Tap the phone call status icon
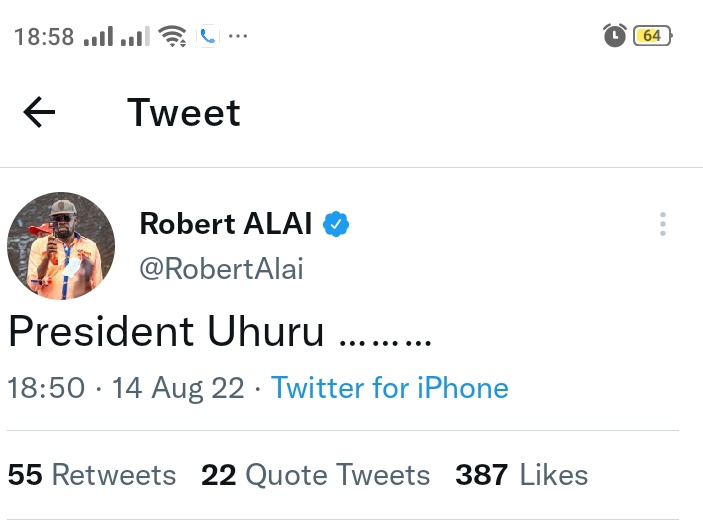The height and width of the screenshot is (527, 703). pyautogui.click(x=207, y=37)
